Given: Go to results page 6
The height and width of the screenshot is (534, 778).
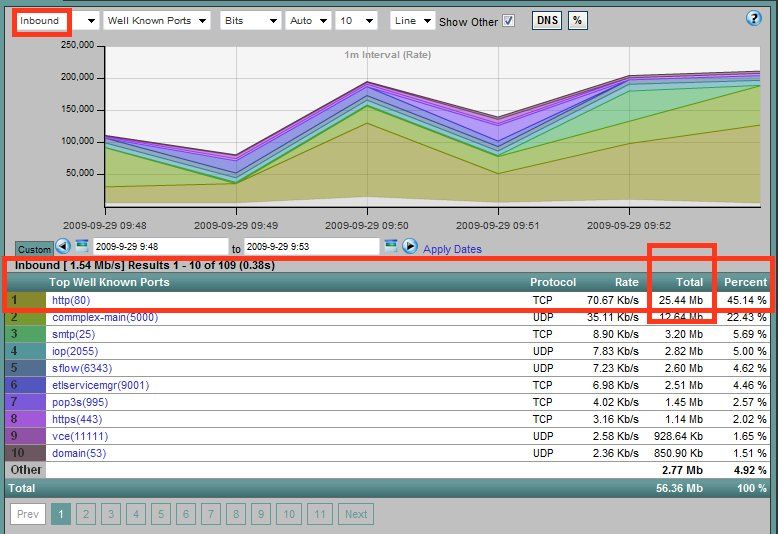Looking at the screenshot, I should tap(186, 514).
